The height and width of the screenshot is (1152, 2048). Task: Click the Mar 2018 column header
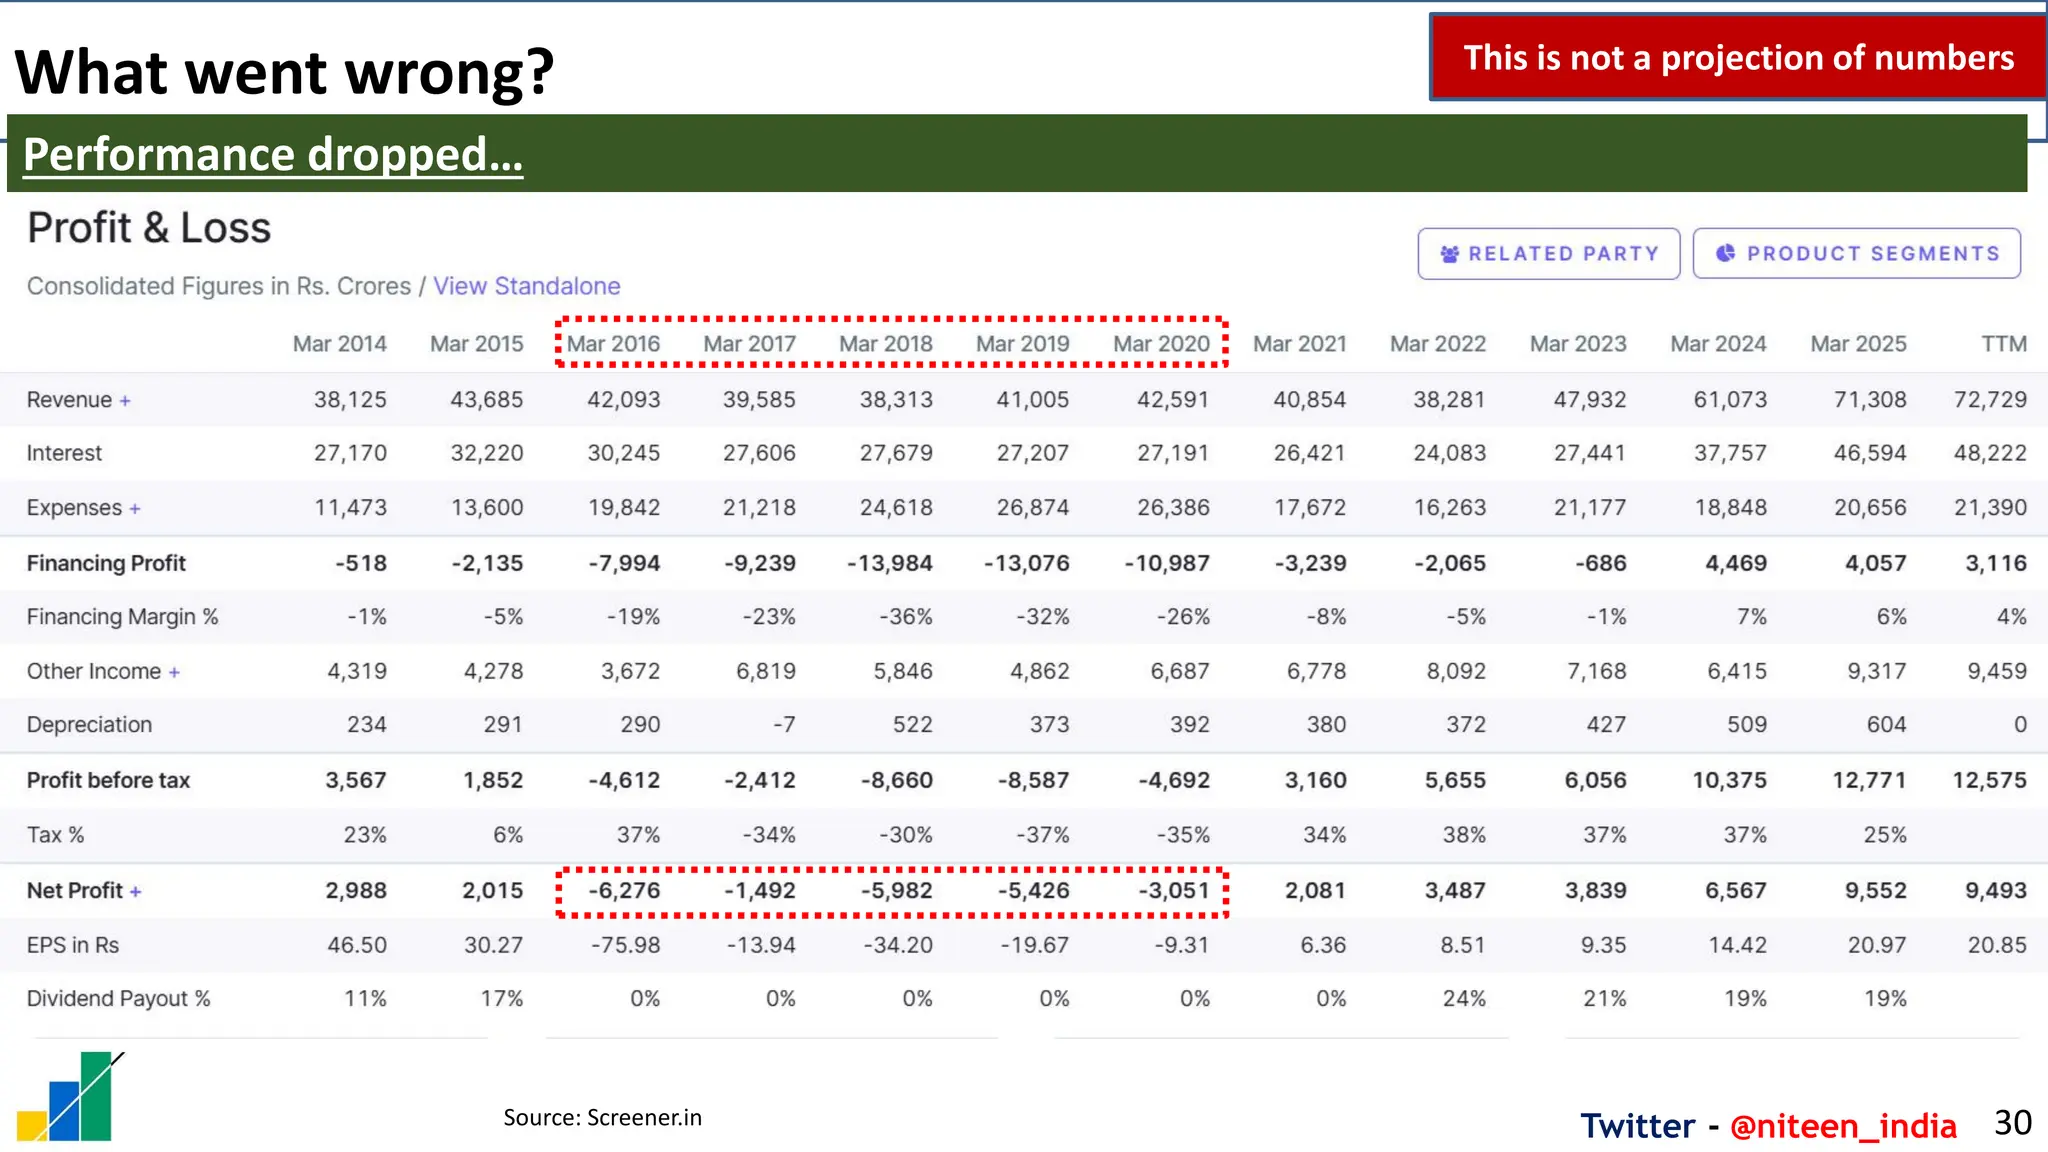click(886, 344)
